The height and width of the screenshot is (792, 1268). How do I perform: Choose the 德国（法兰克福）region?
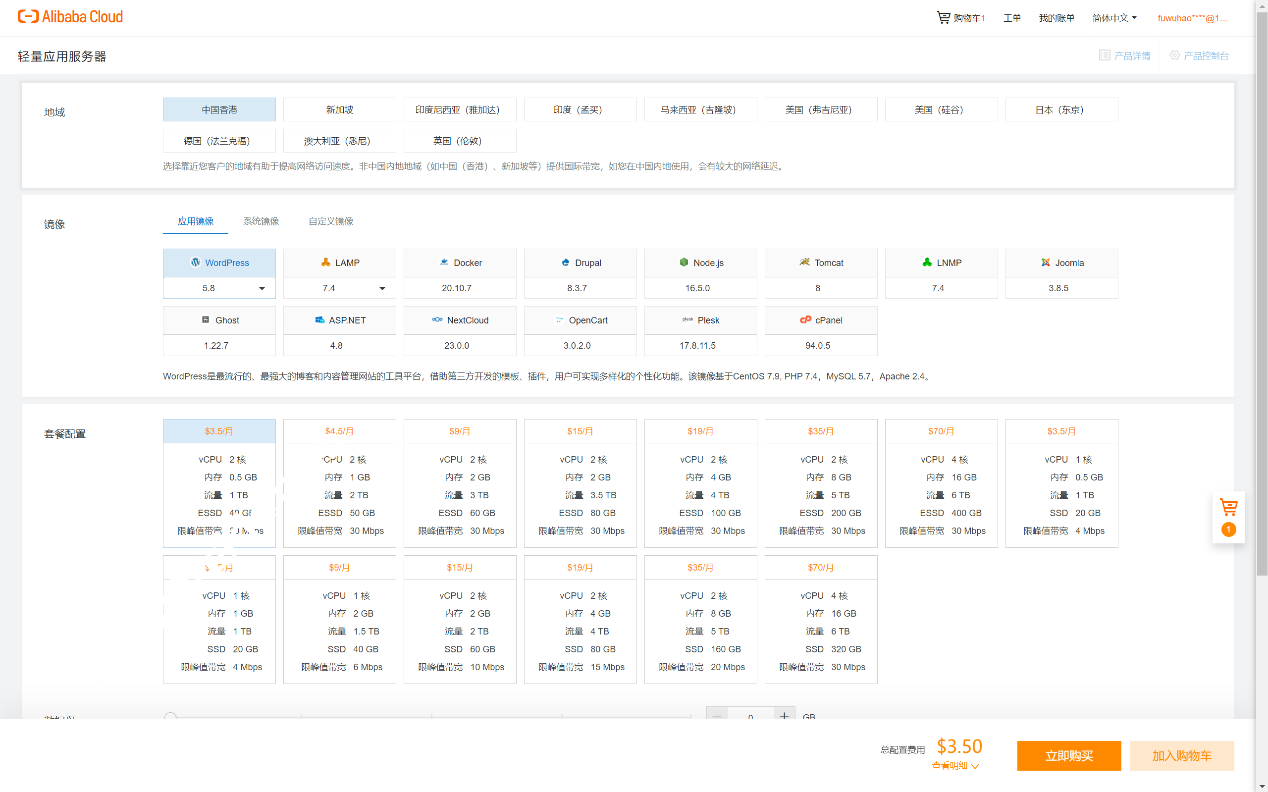[x=219, y=140]
